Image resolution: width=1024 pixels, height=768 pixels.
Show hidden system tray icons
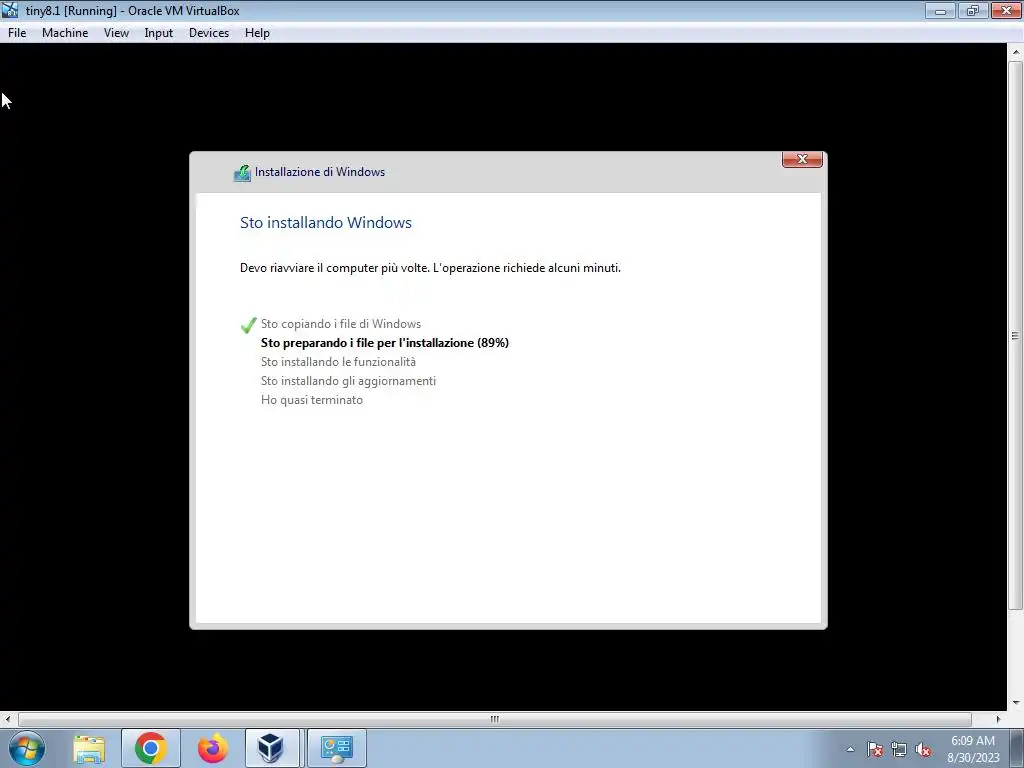click(850, 749)
